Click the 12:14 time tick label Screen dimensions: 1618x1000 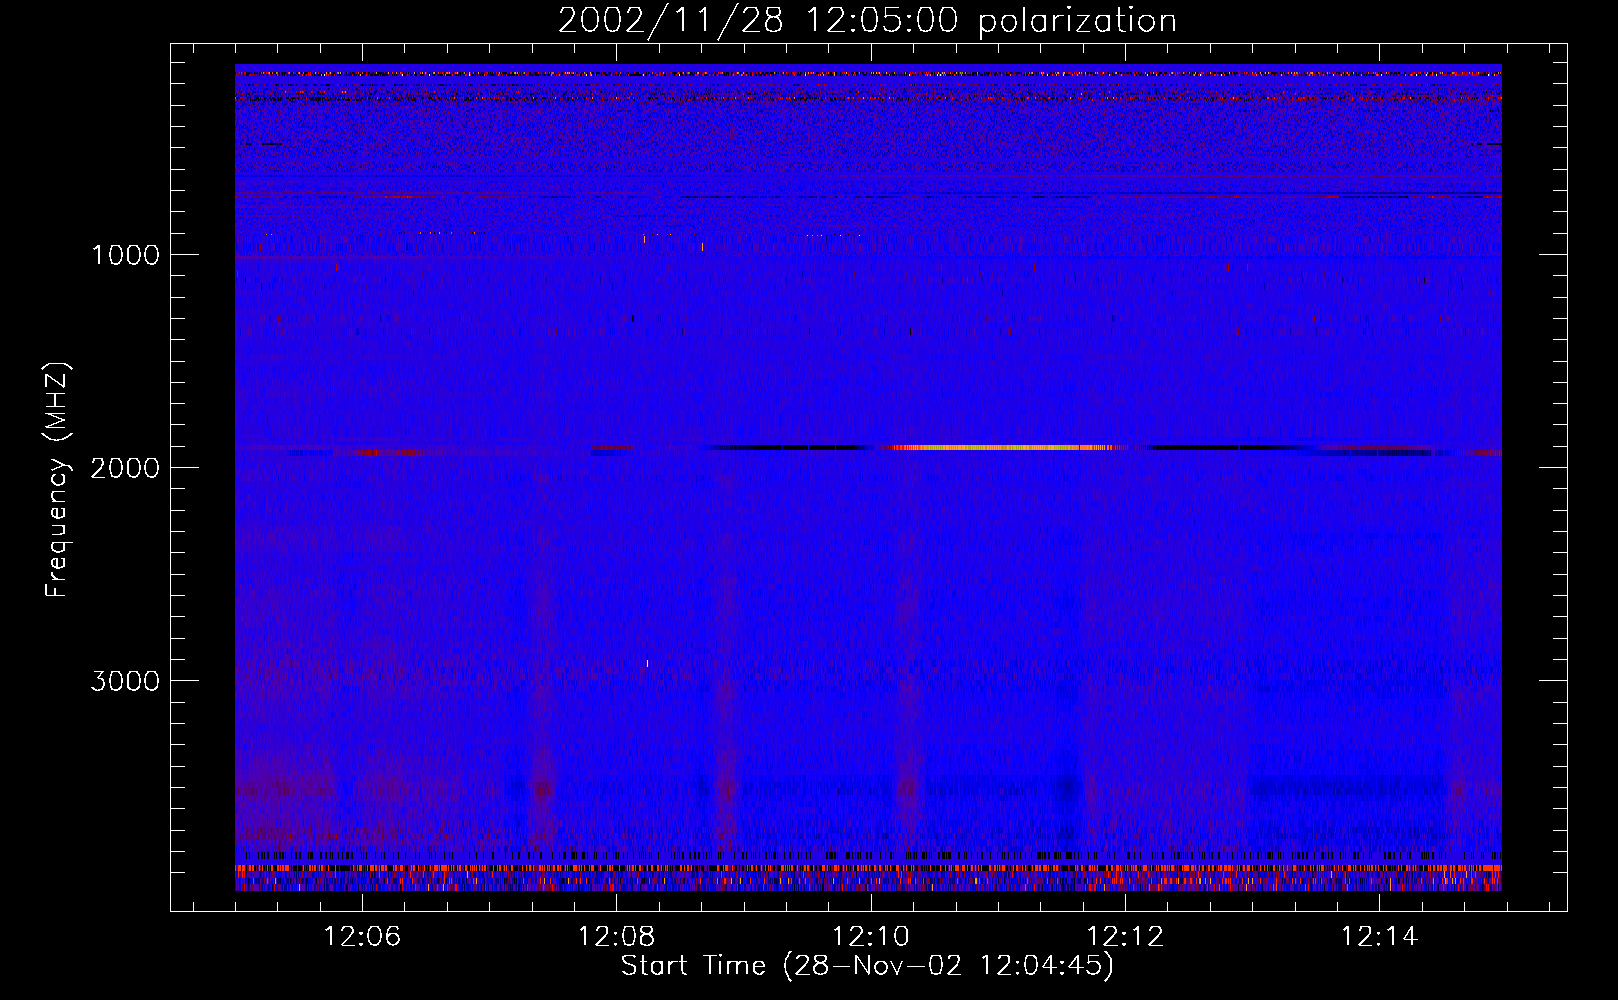[x=1379, y=936]
